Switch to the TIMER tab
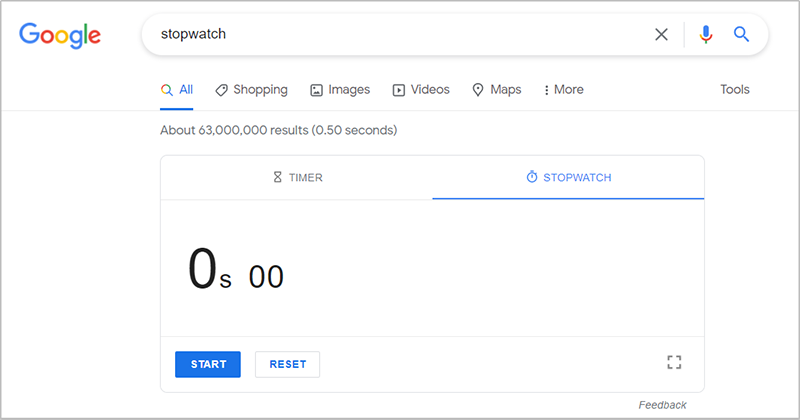This screenshot has width=800, height=420. [x=297, y=178]
